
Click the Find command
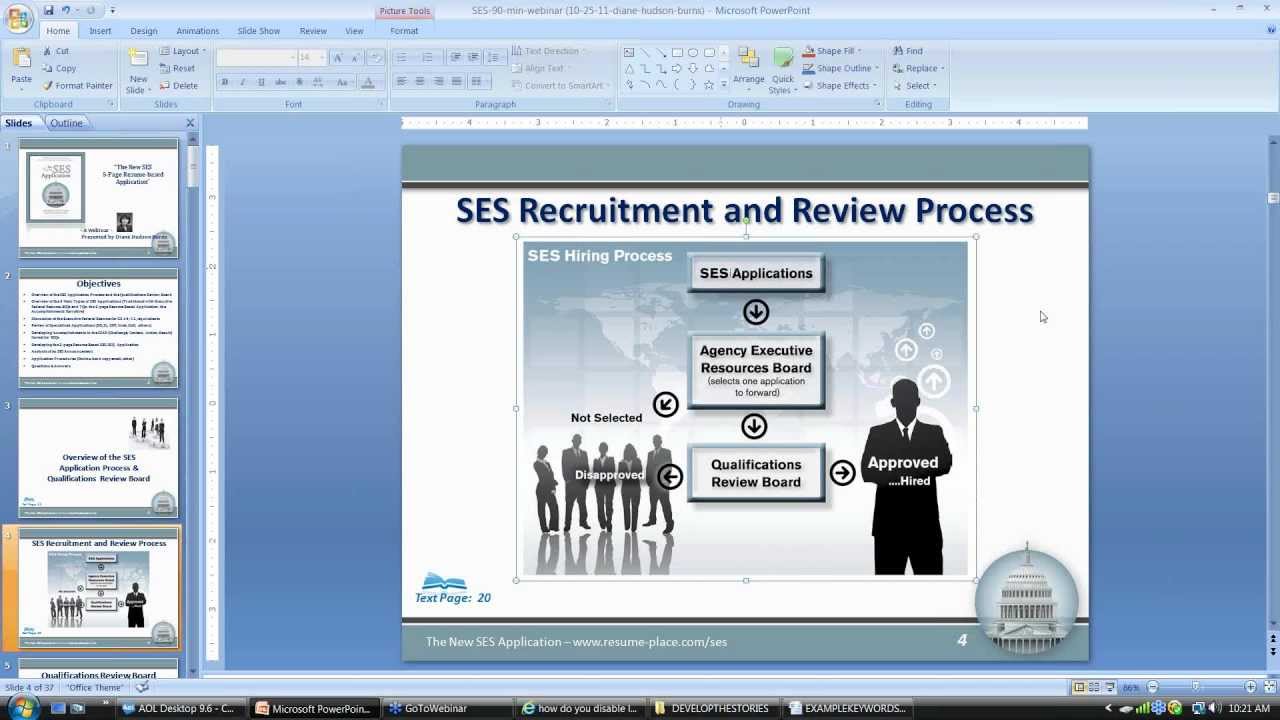coord(907,51)
